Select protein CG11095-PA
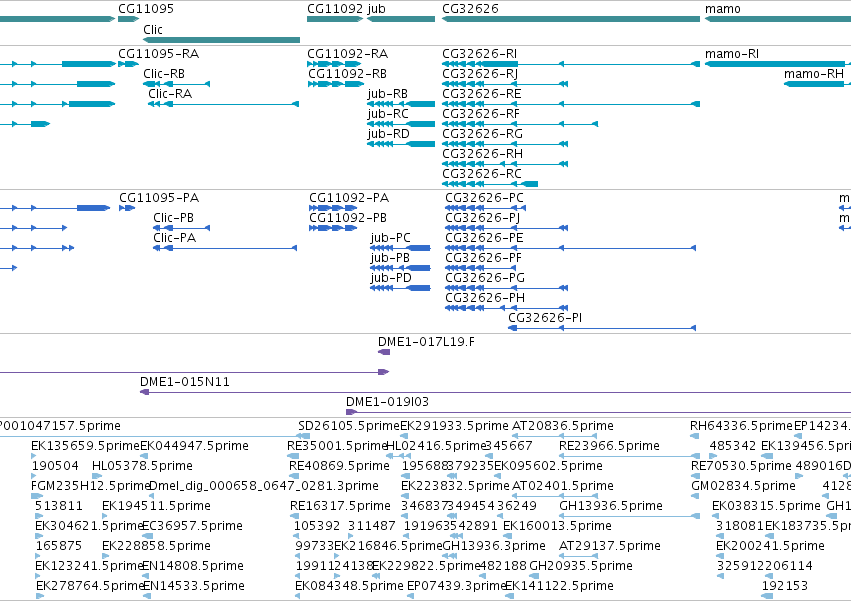 (x=159, y=198)
